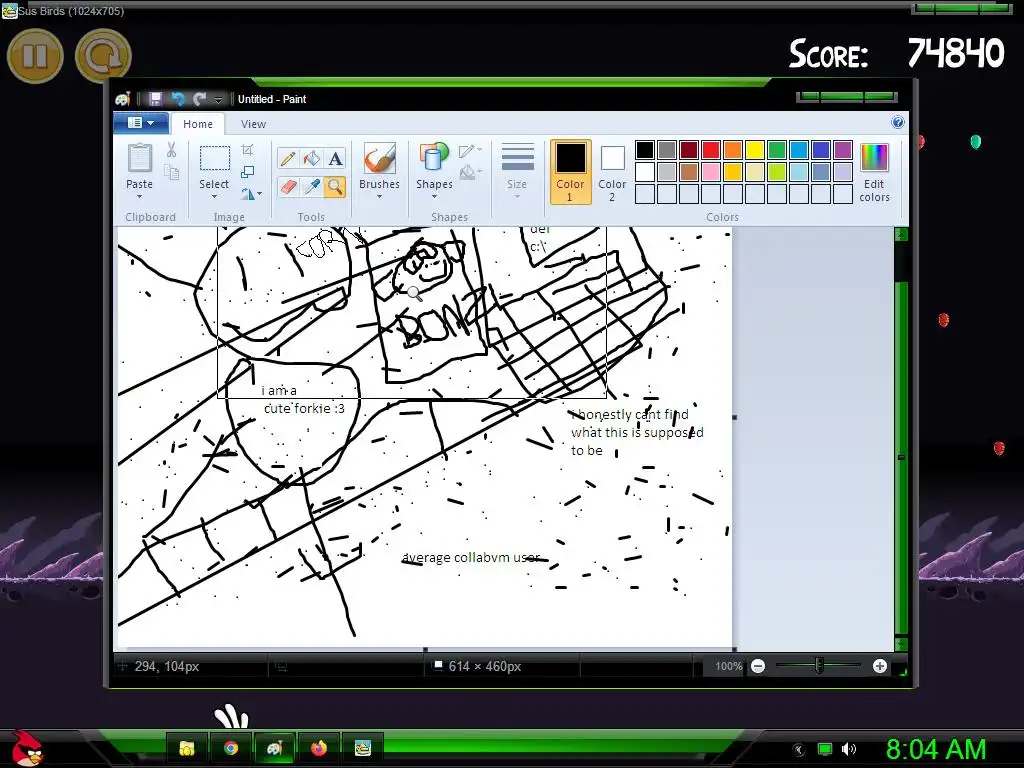Click the tray show hidden icons arrow
1024x768 pixels.
(799, 750)
